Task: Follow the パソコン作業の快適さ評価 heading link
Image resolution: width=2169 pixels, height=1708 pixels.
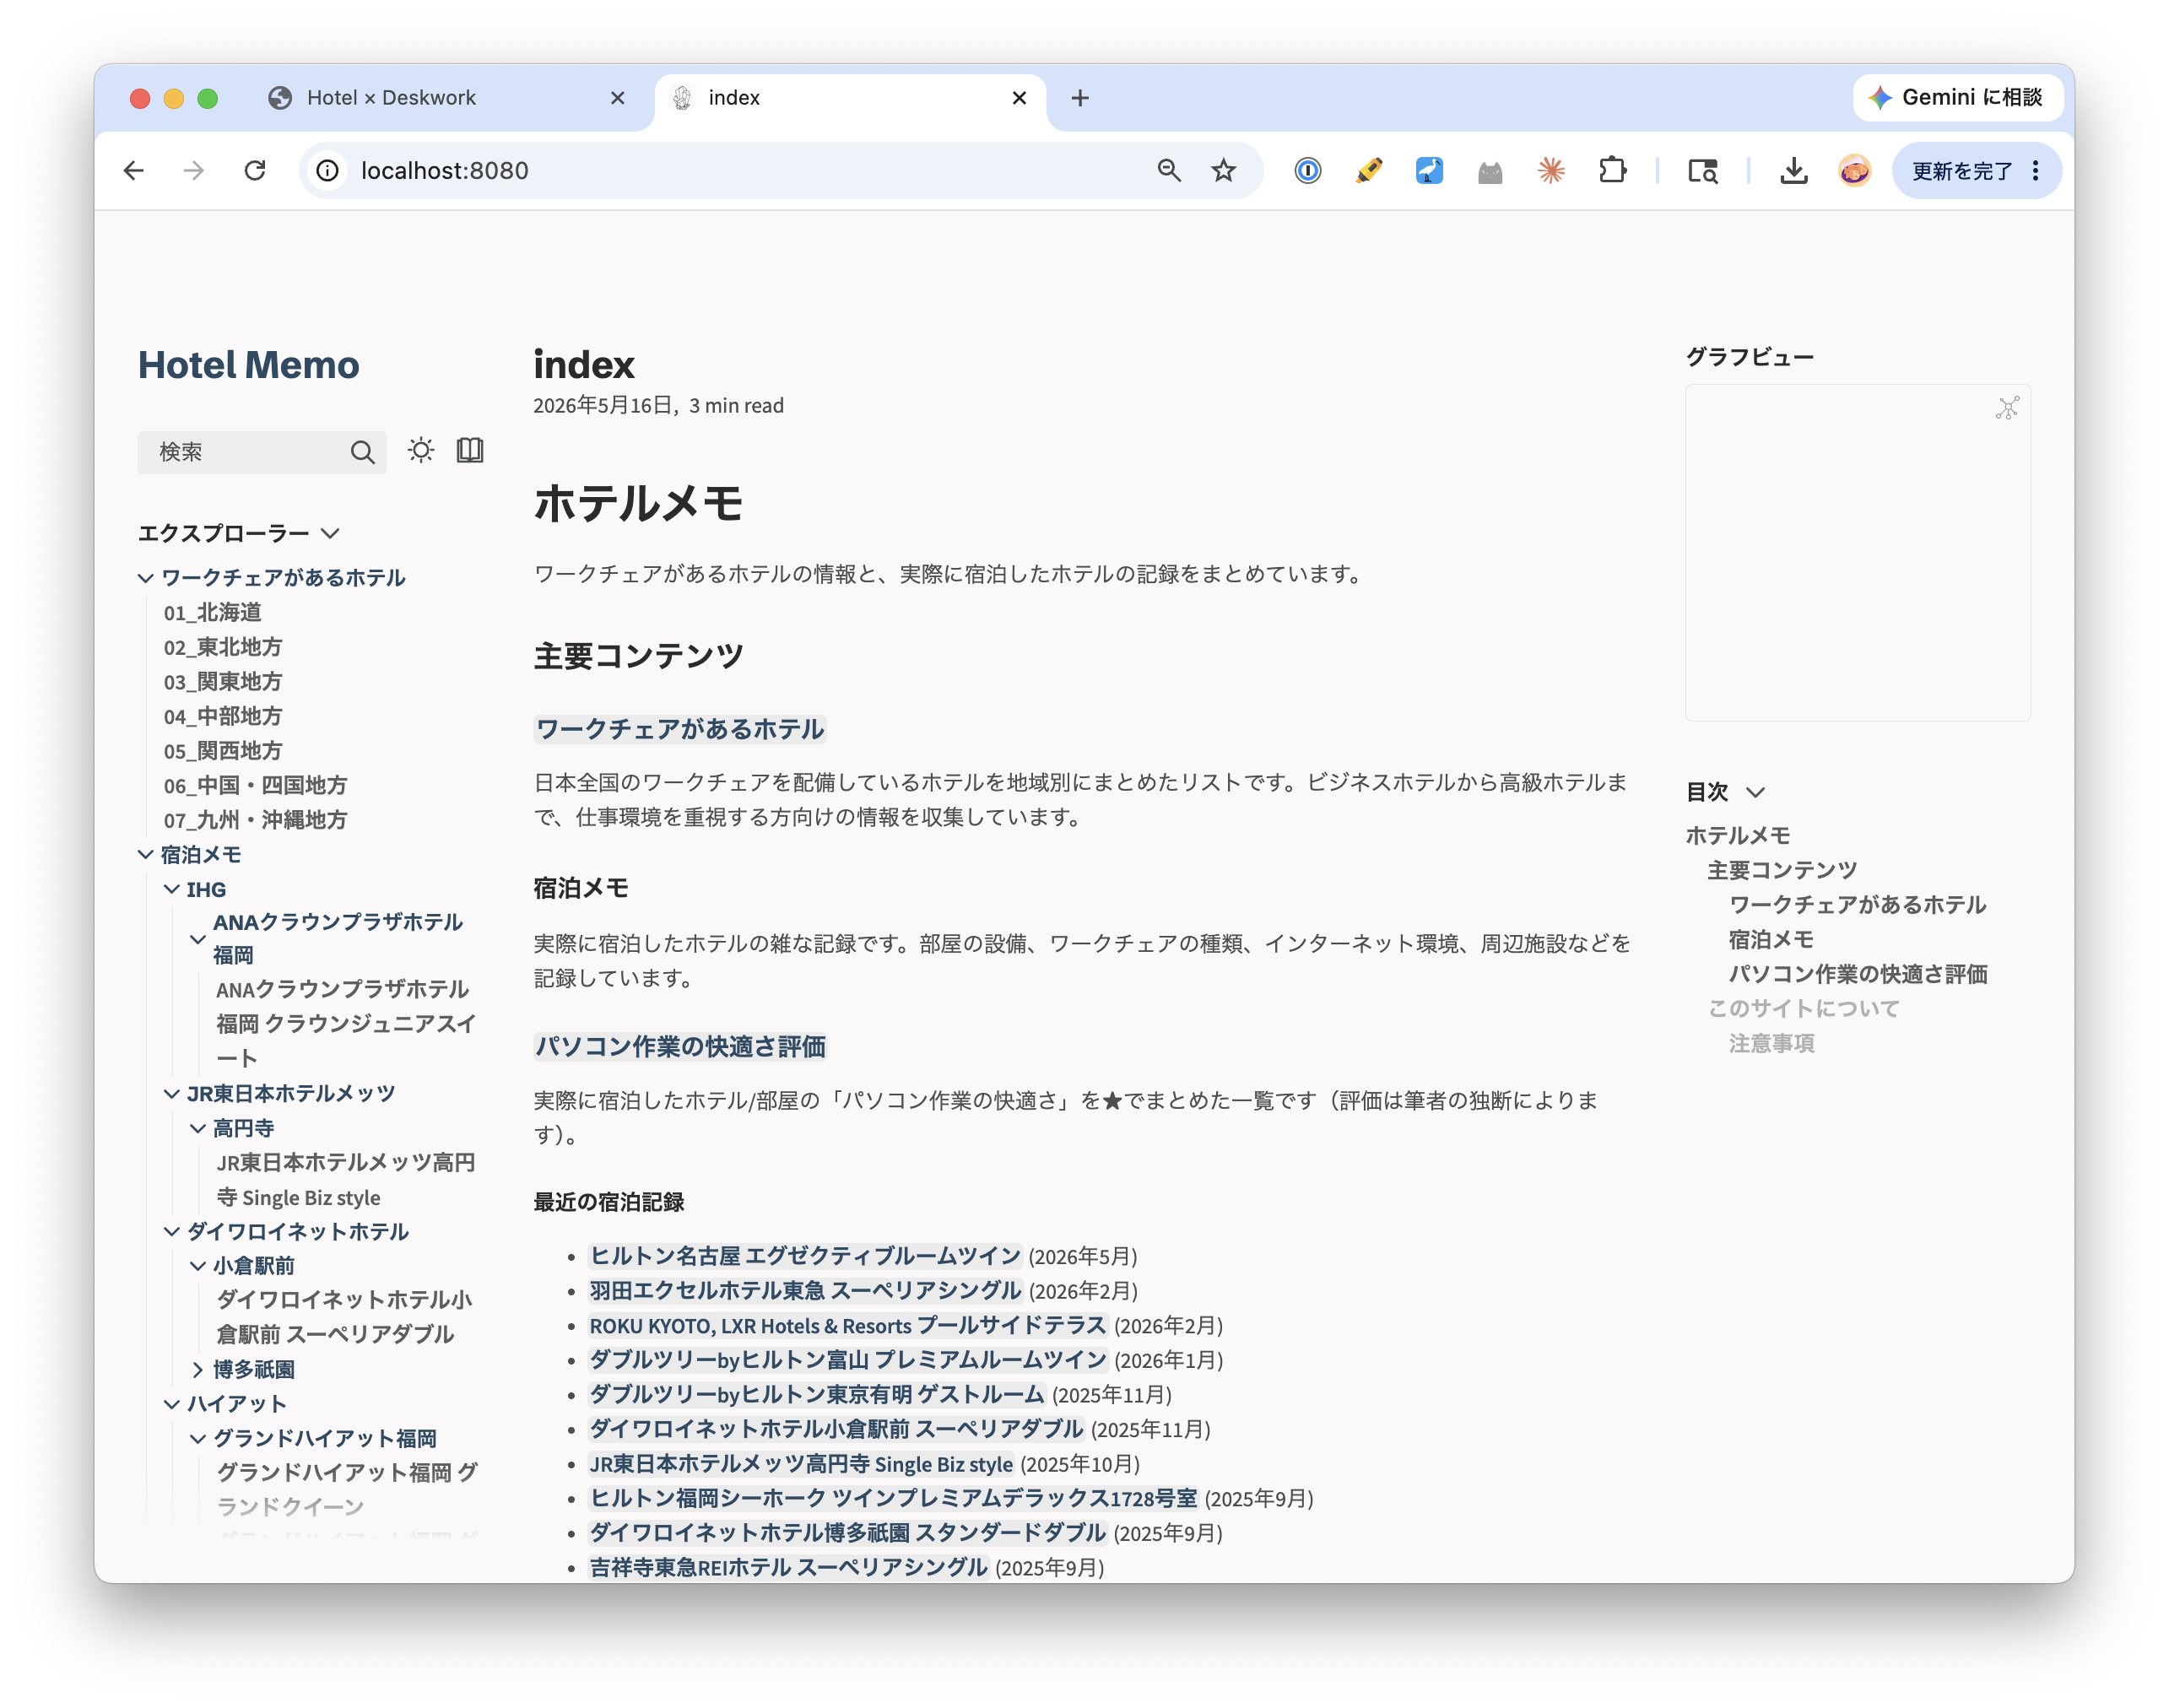Action: 680,1046
